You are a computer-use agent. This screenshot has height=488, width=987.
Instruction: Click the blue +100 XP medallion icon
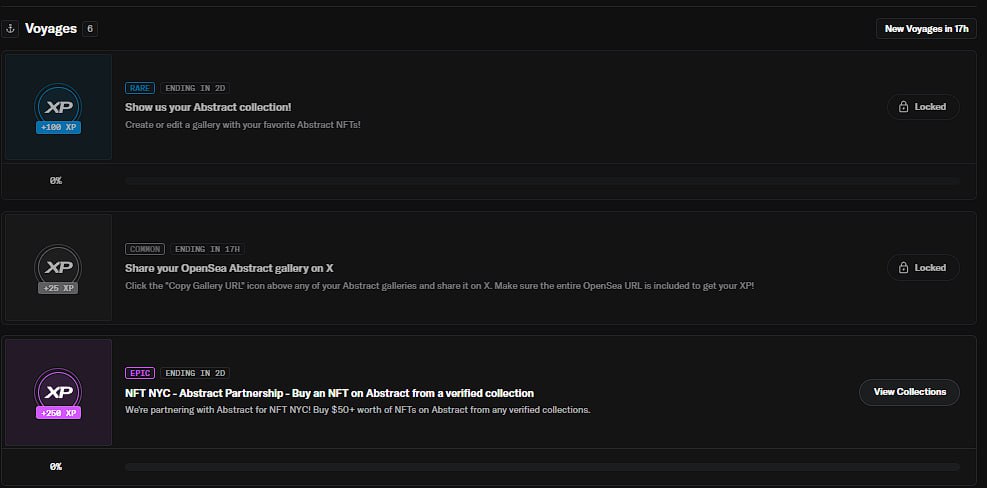pos(58,108)
